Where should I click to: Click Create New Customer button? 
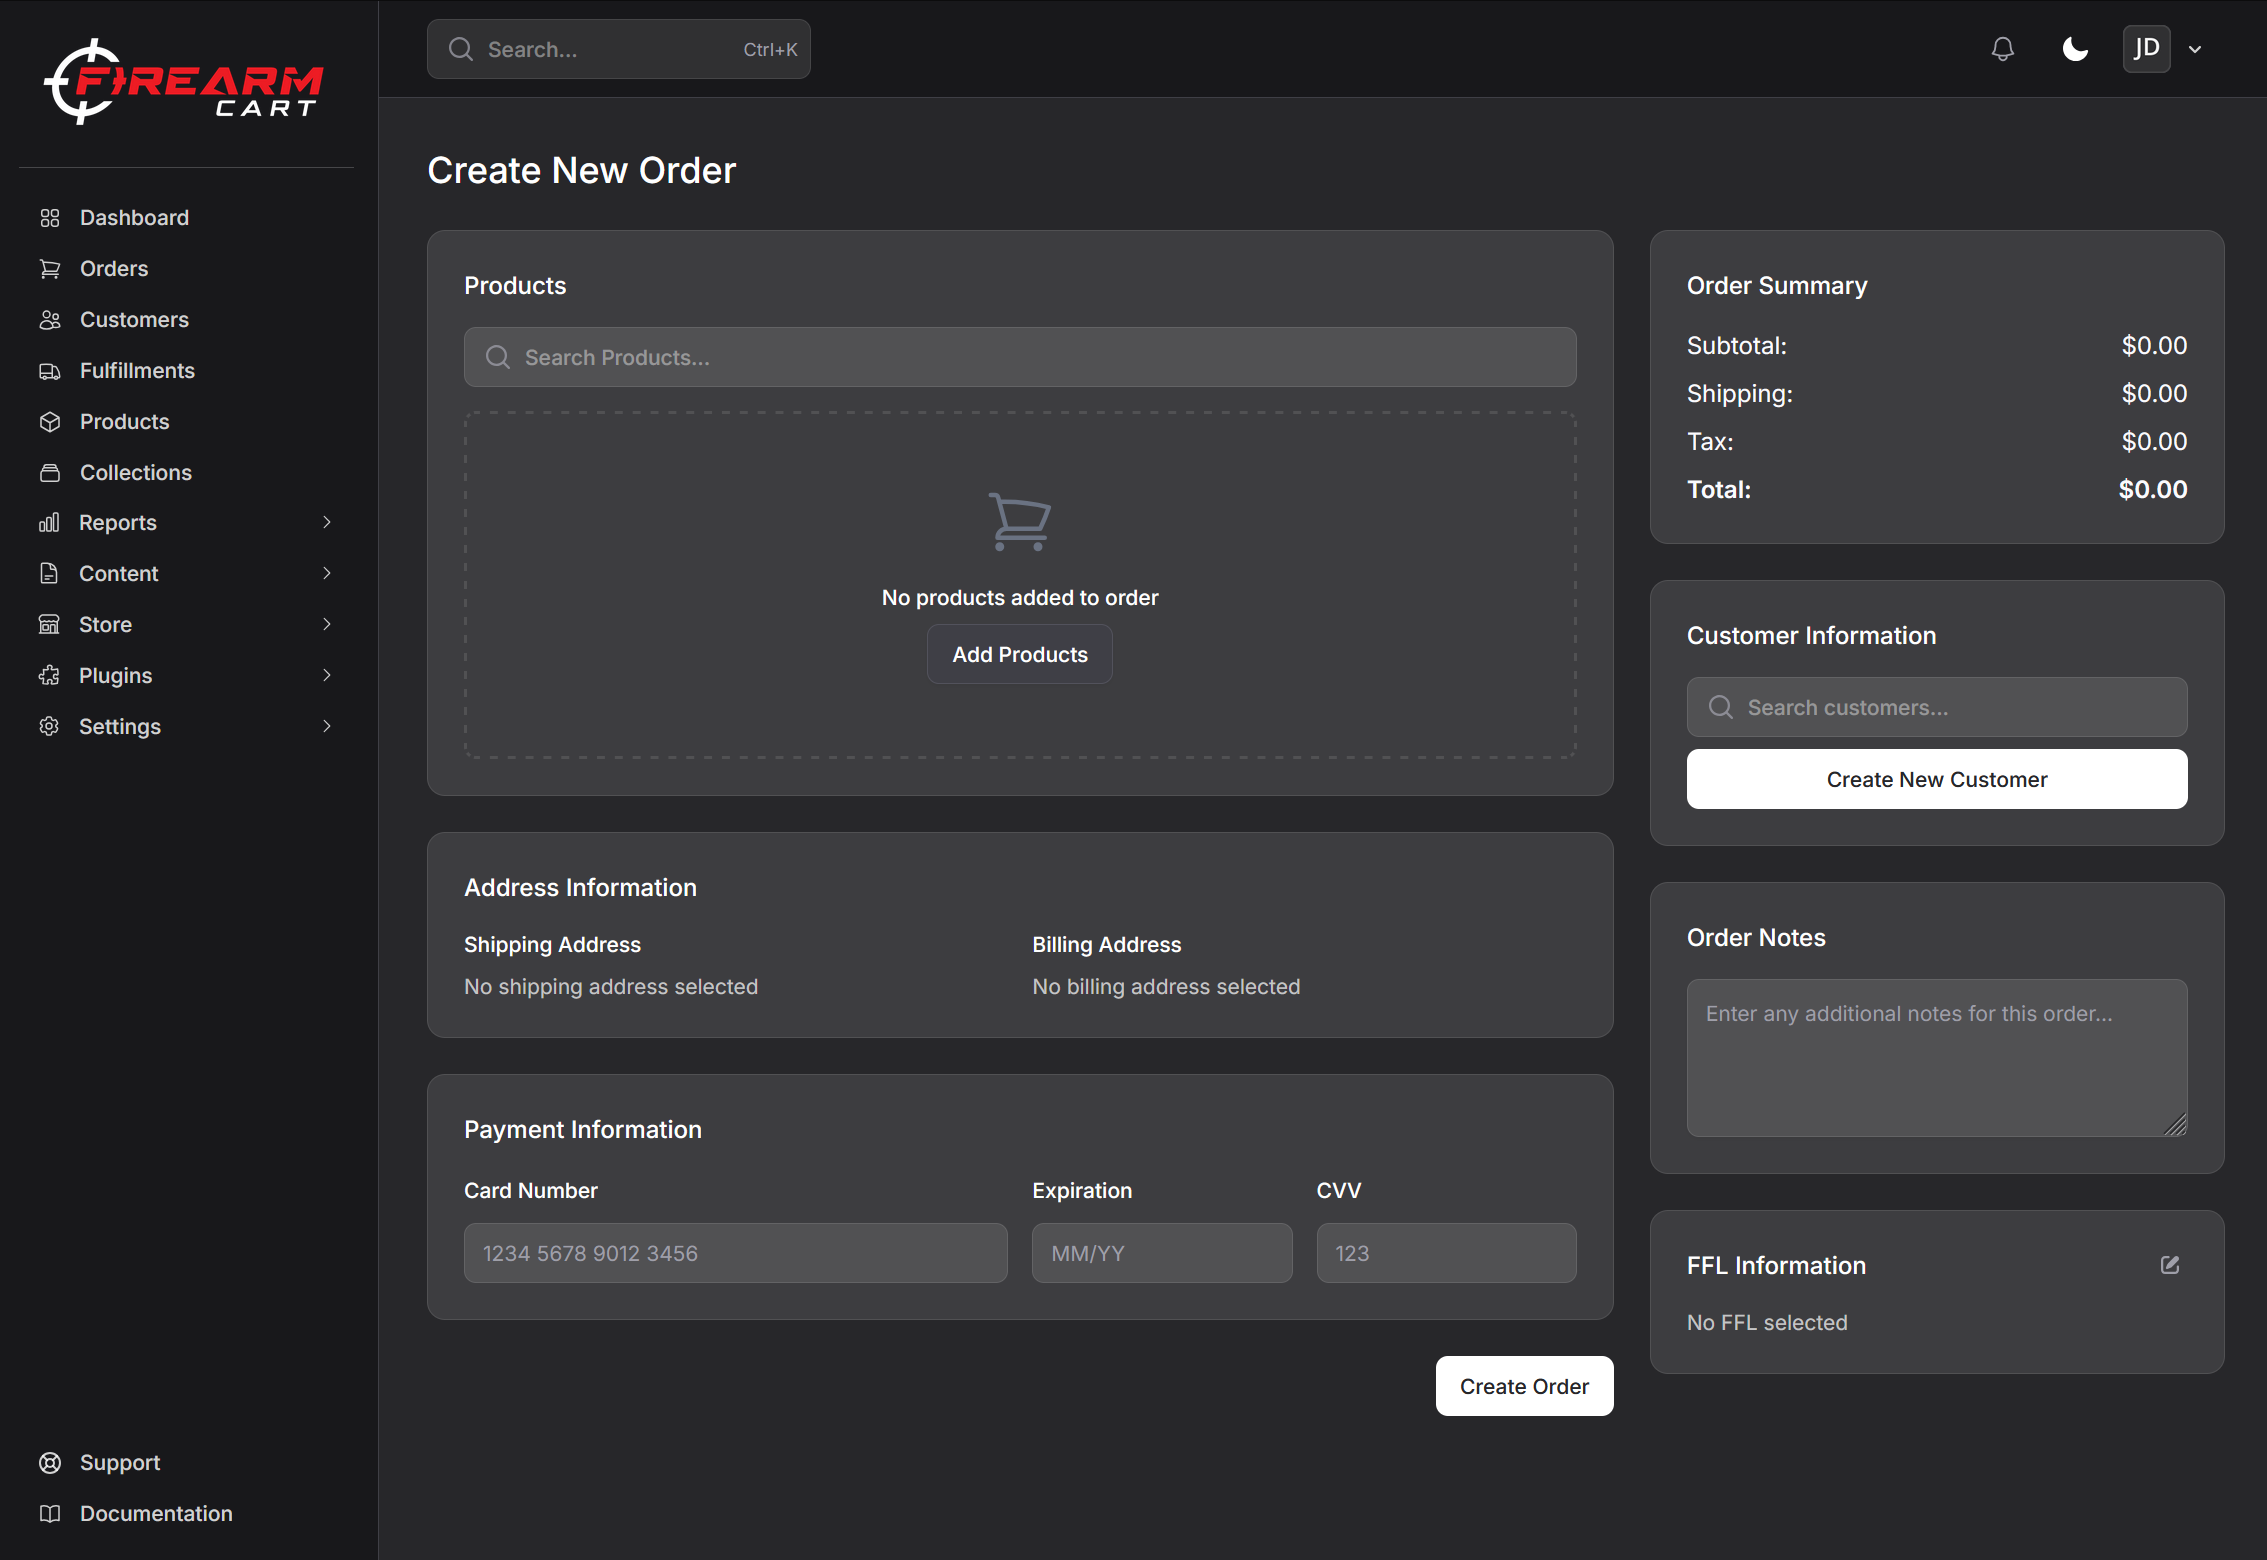tap(1937, 779)
